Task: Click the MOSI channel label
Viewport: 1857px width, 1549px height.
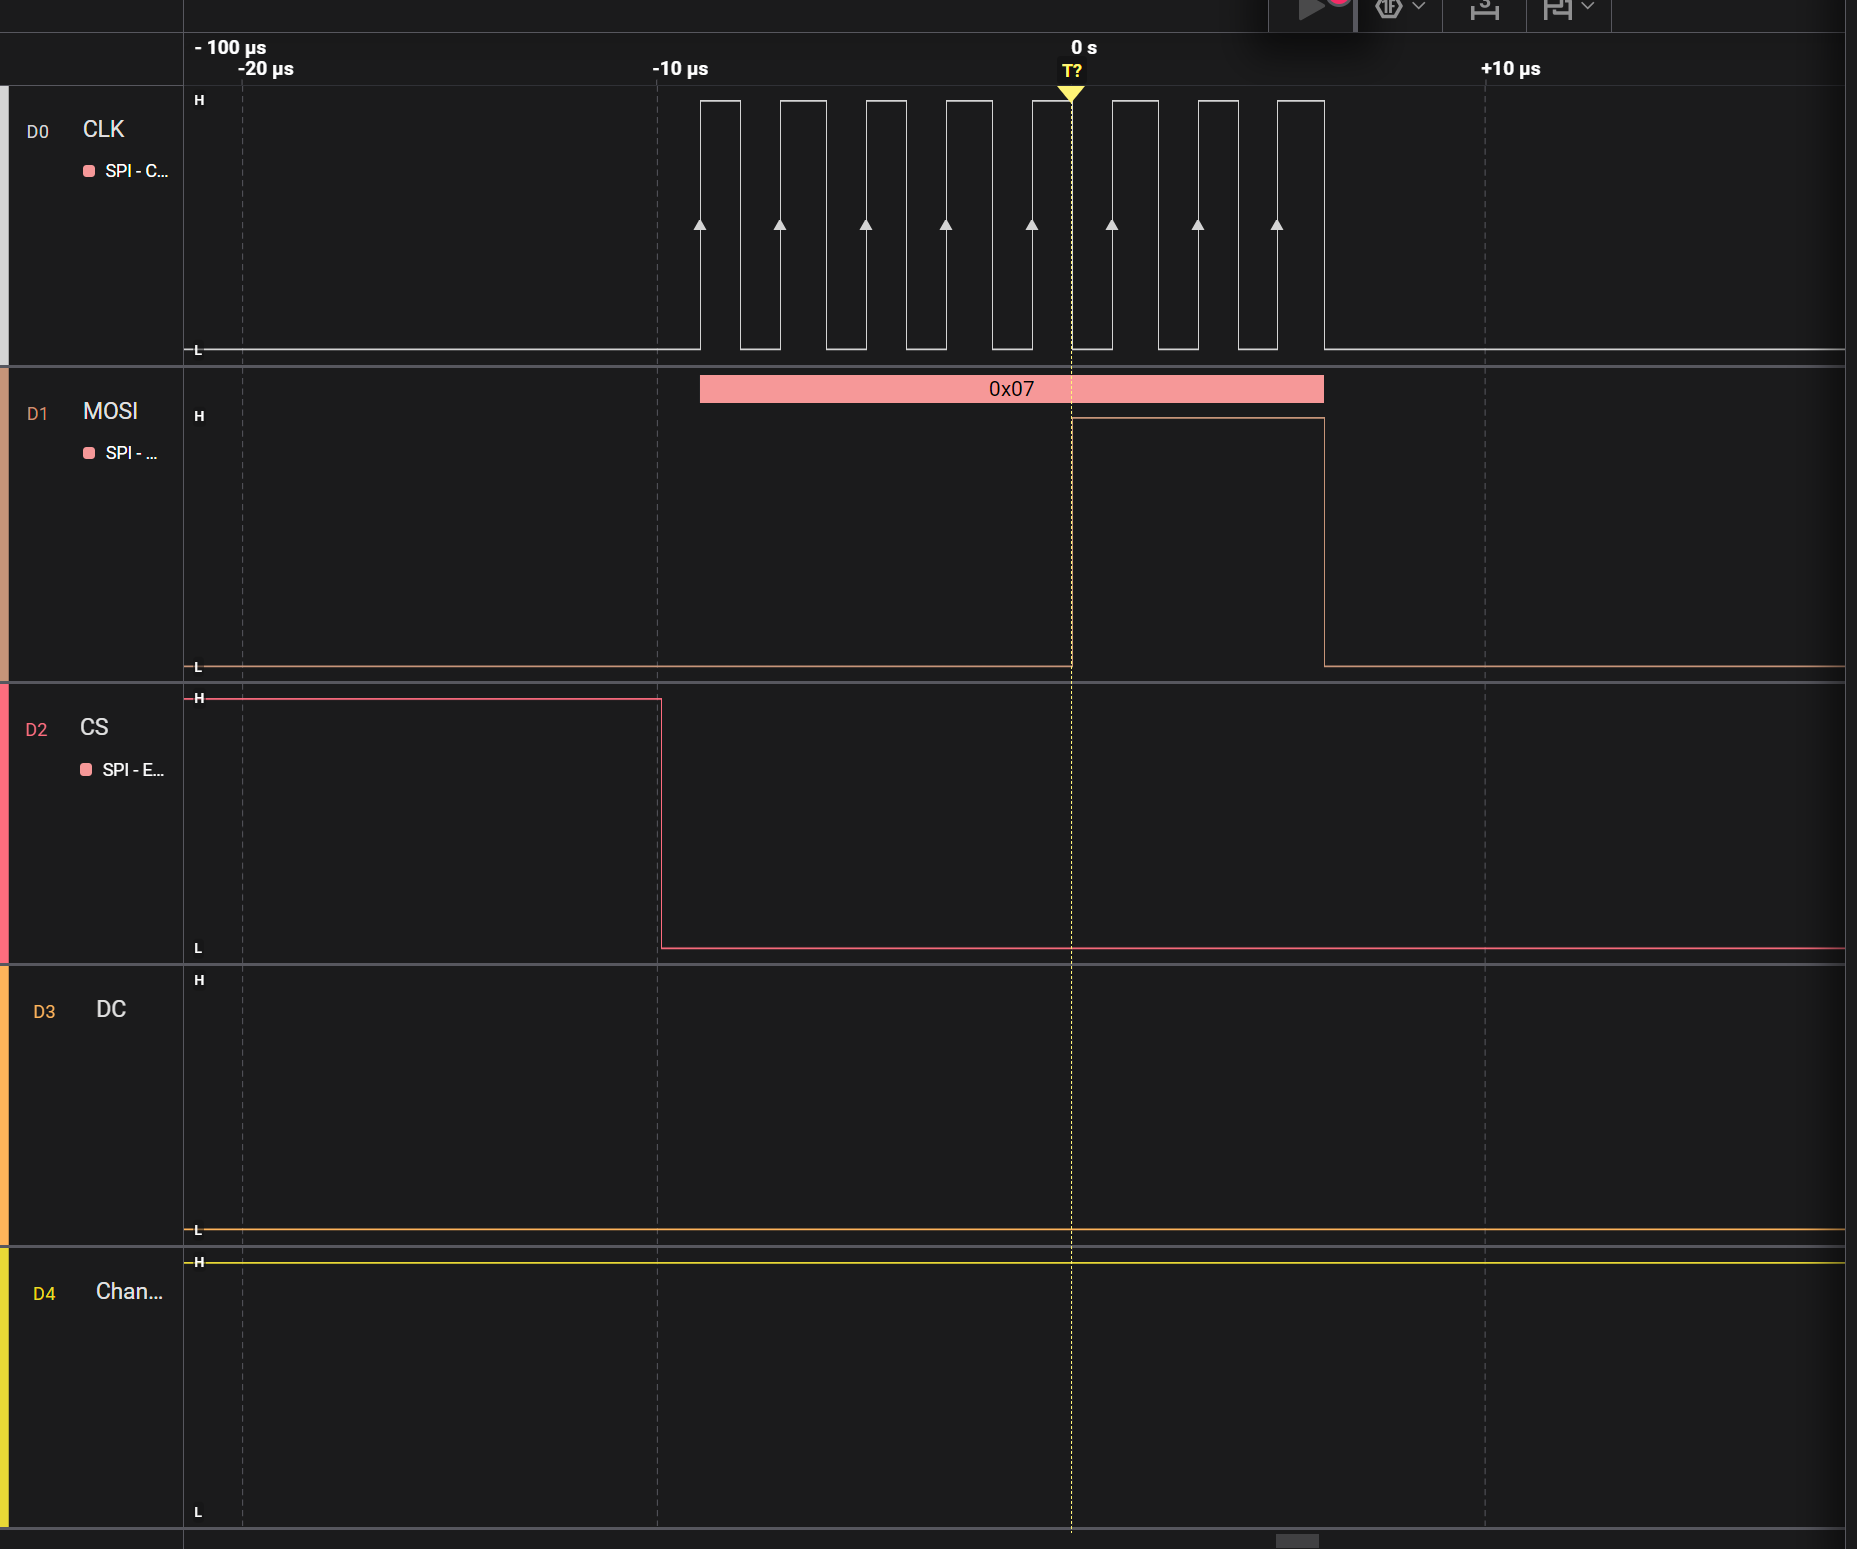Action: tap(110, 412)
